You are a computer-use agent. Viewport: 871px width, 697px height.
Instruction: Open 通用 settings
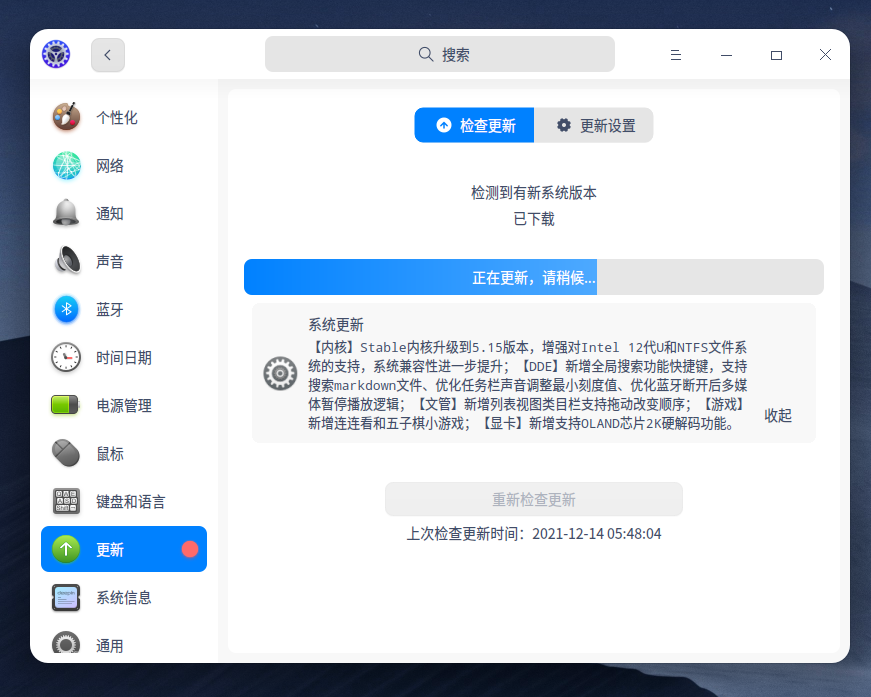(x=124, y=645)
